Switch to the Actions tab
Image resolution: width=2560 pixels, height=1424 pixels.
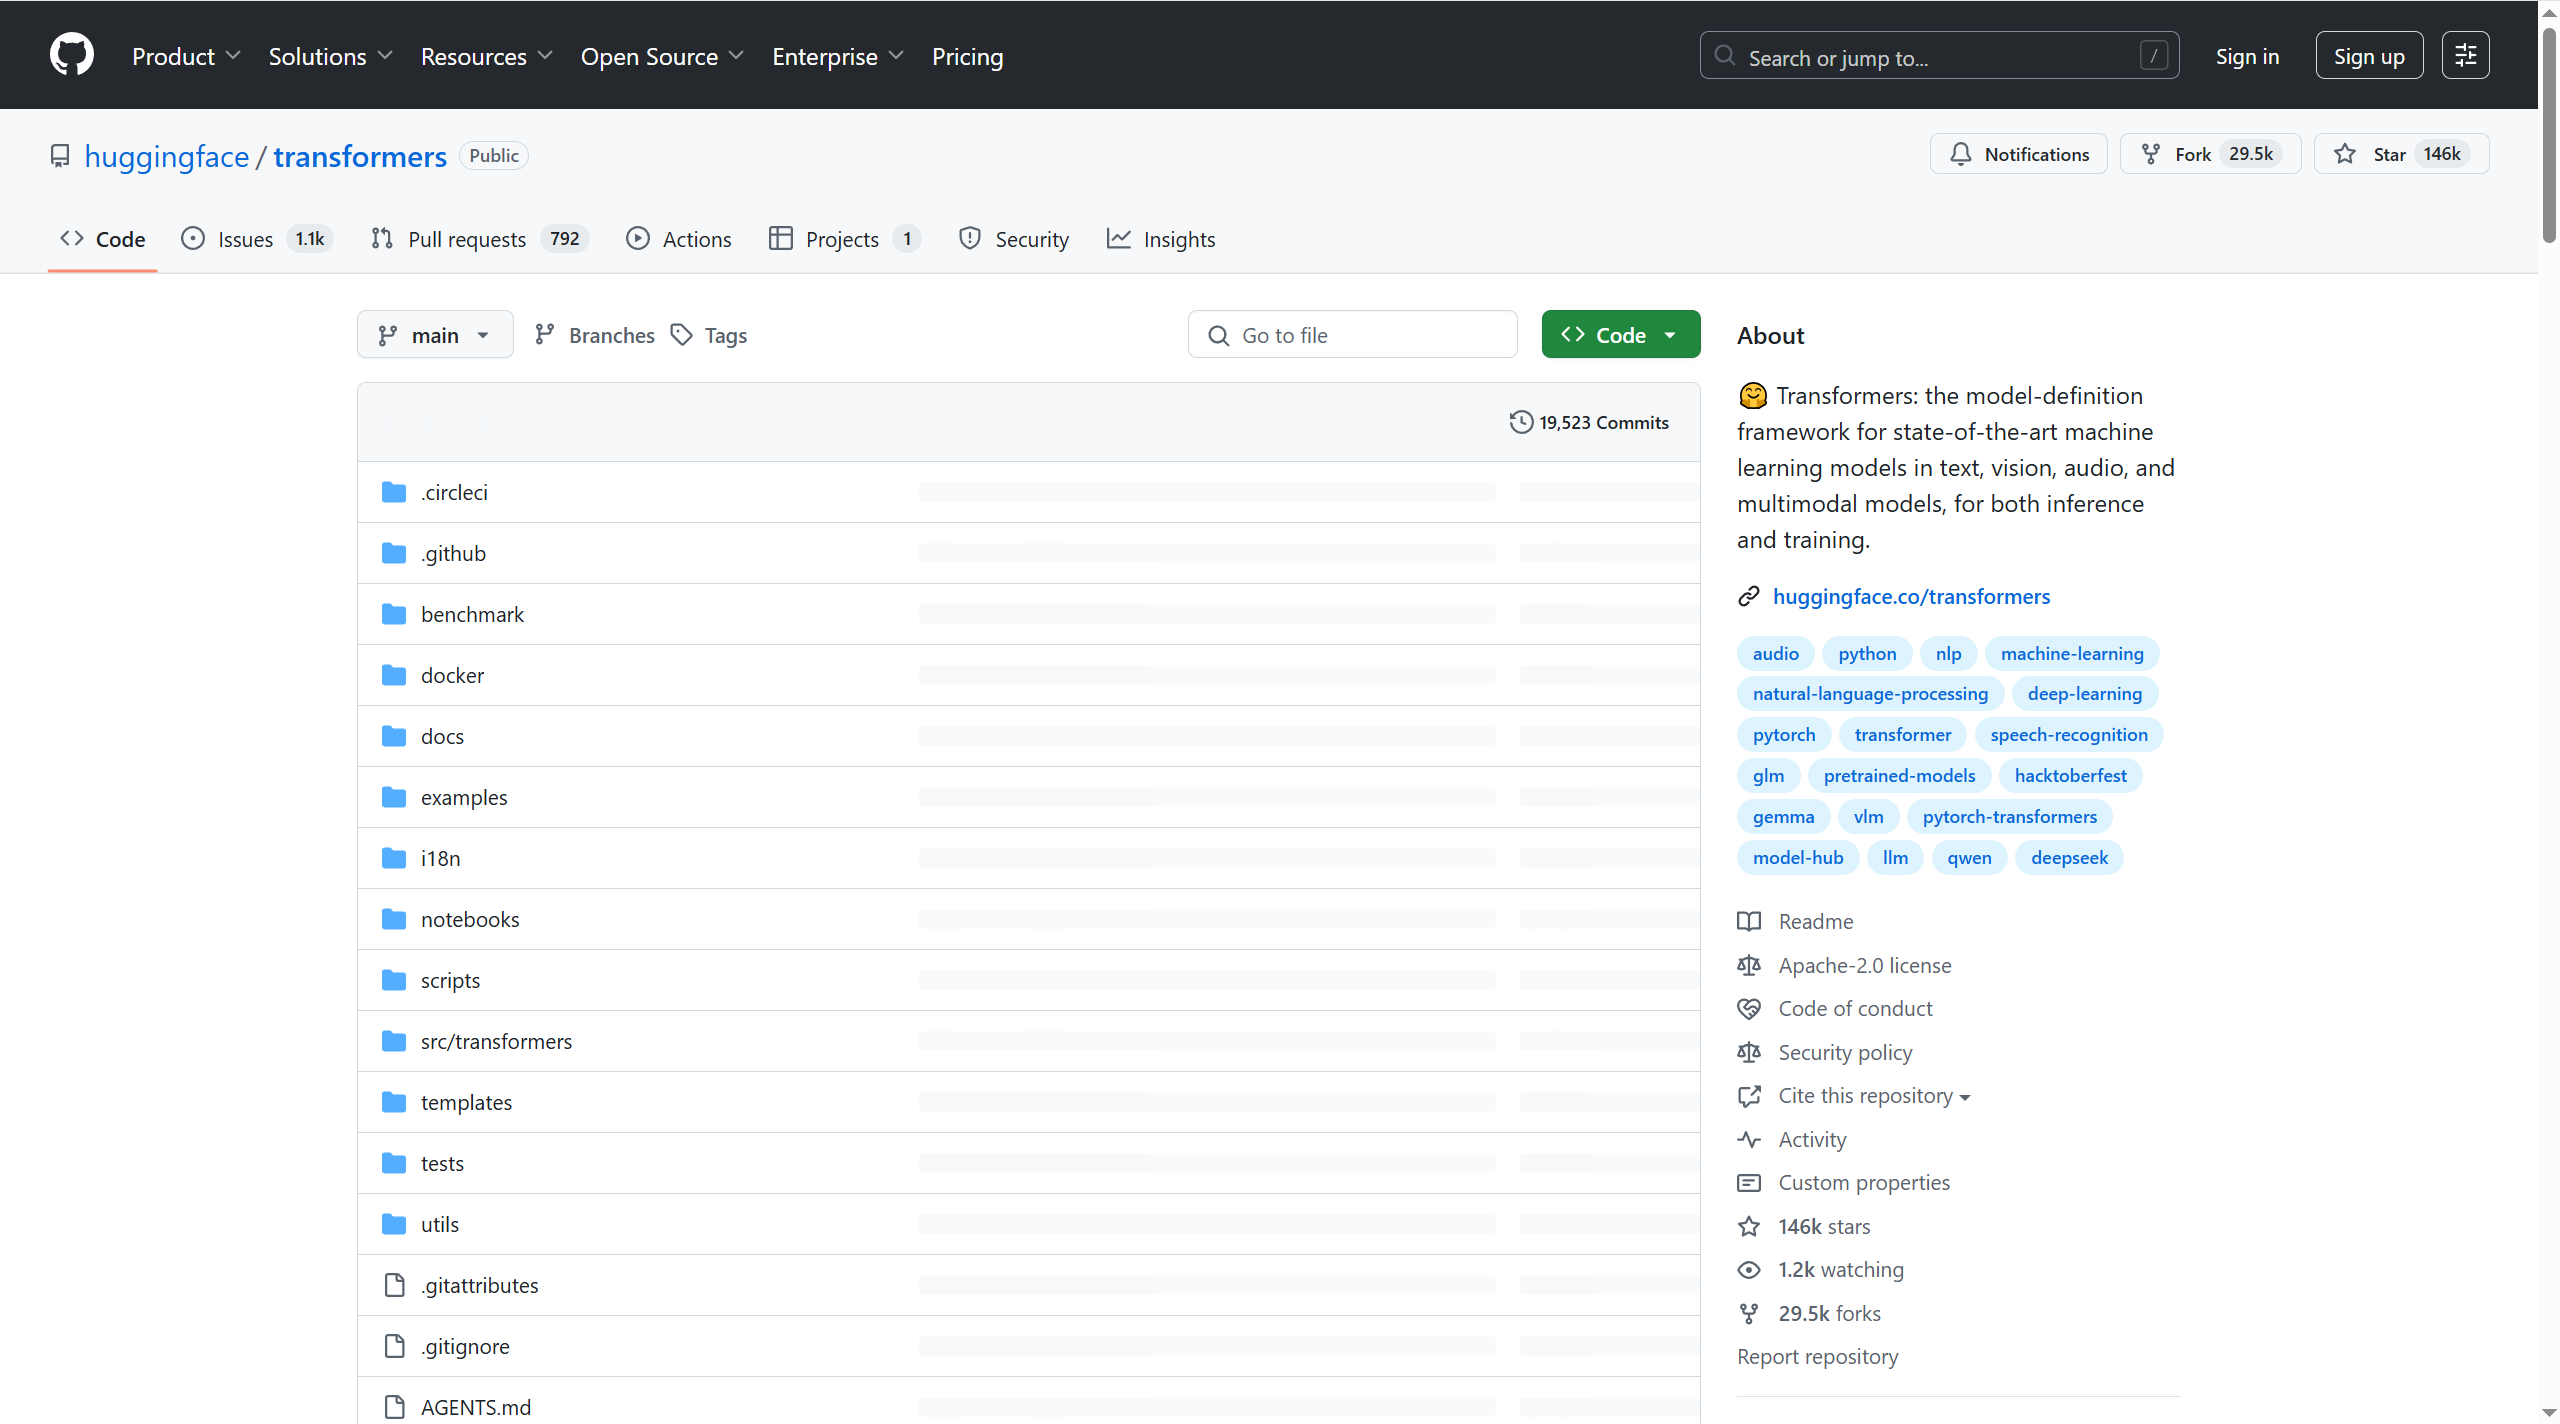679,239
